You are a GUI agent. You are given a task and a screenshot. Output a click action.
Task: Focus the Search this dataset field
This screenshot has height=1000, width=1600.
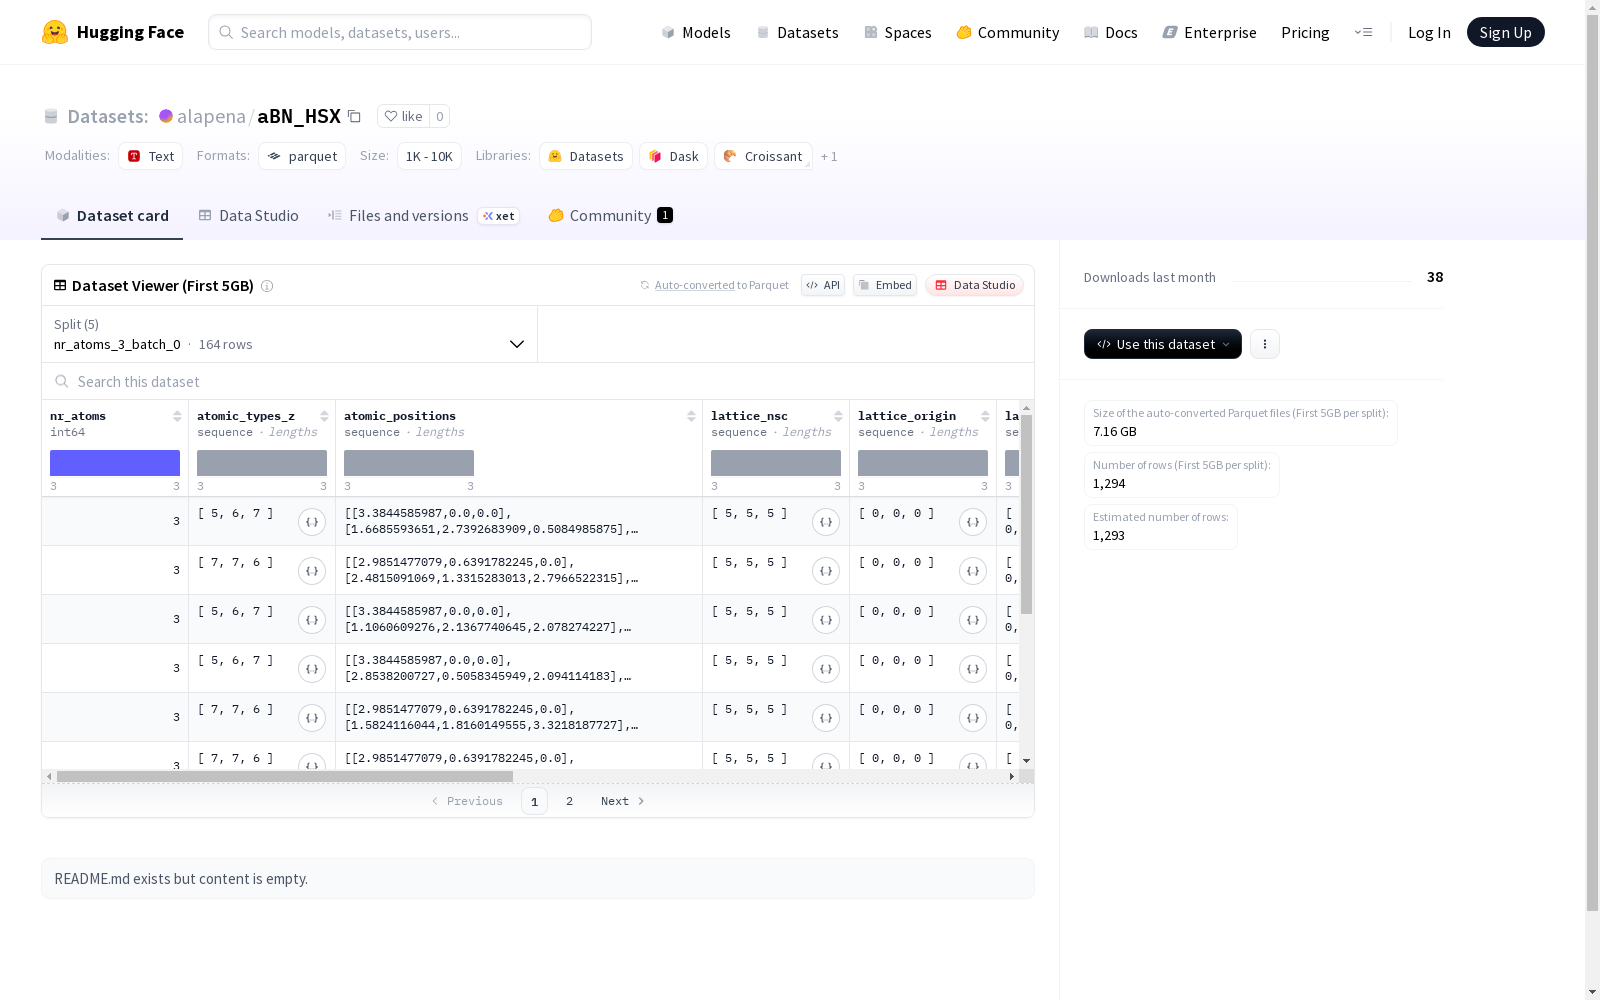[538, 382]
